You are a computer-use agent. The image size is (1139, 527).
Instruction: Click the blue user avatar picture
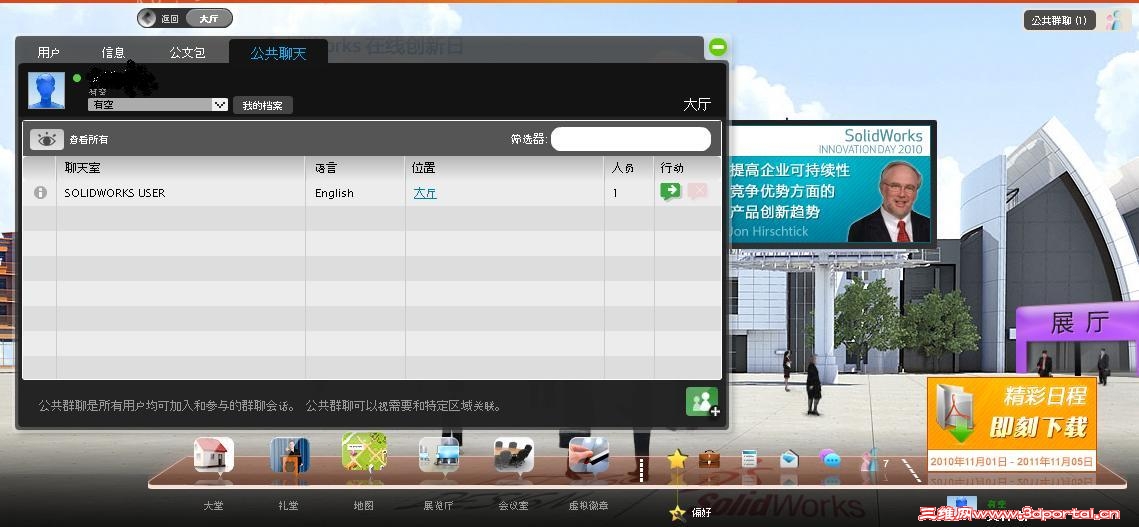point(46,91)
